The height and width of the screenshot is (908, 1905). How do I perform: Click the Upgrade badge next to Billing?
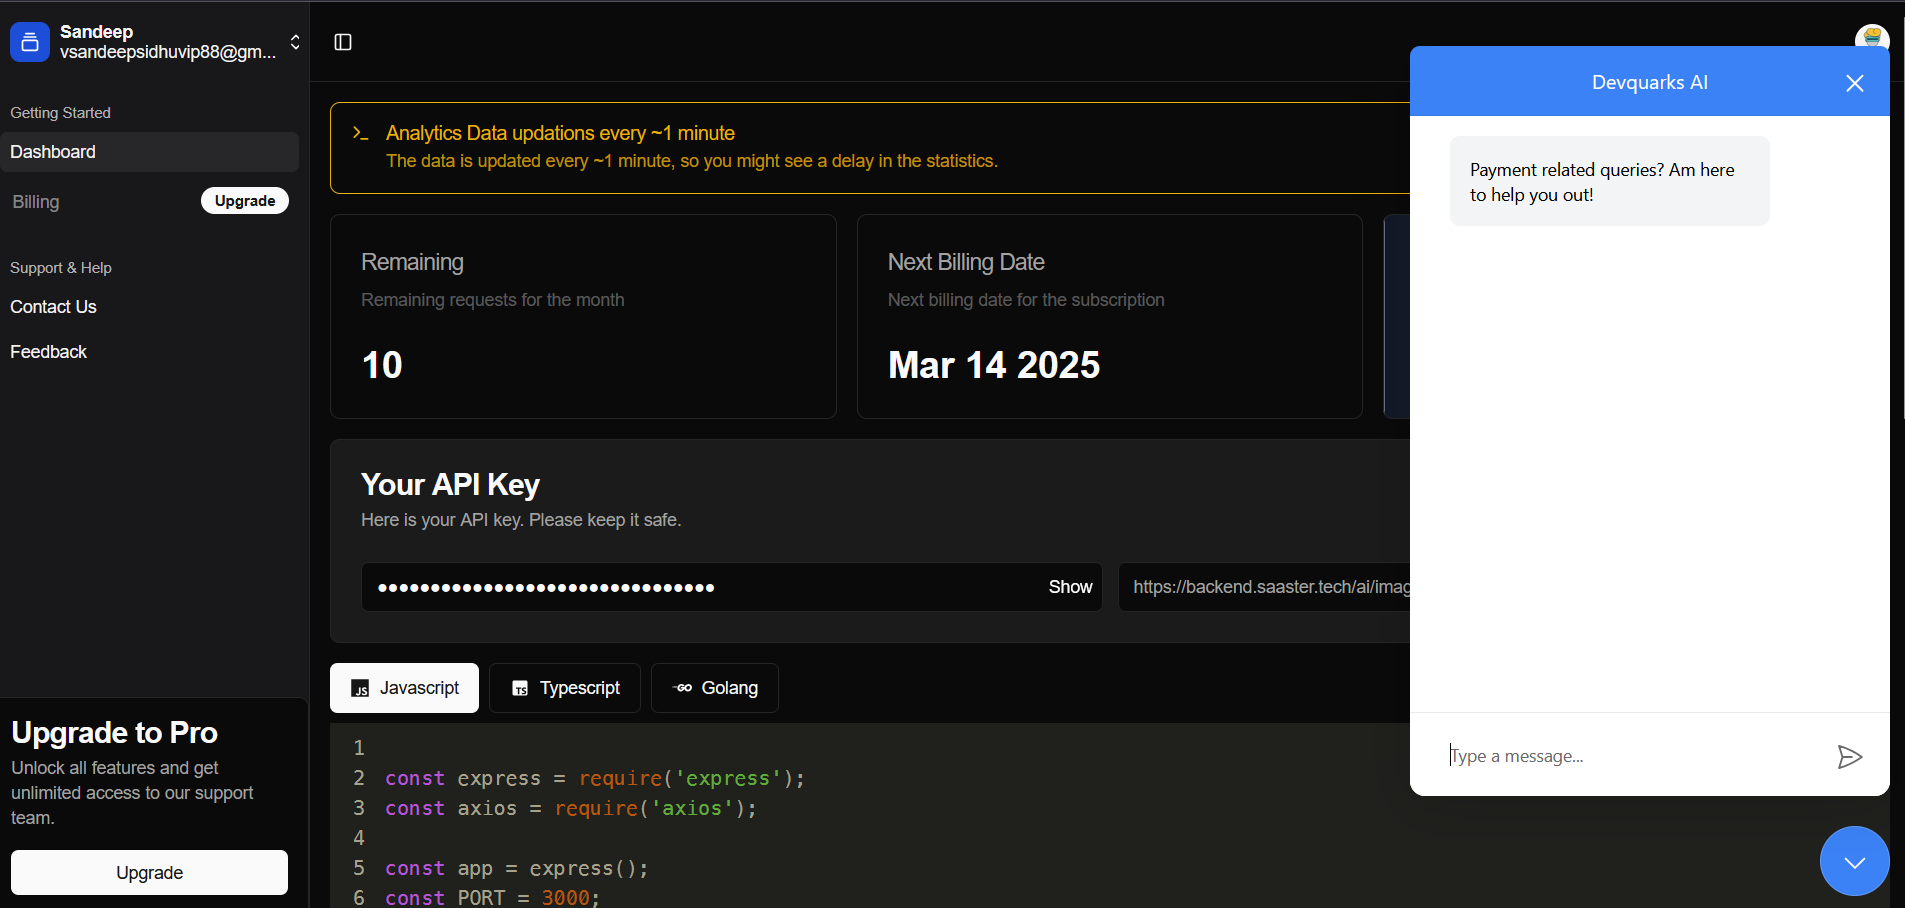(x=245, y=201)
